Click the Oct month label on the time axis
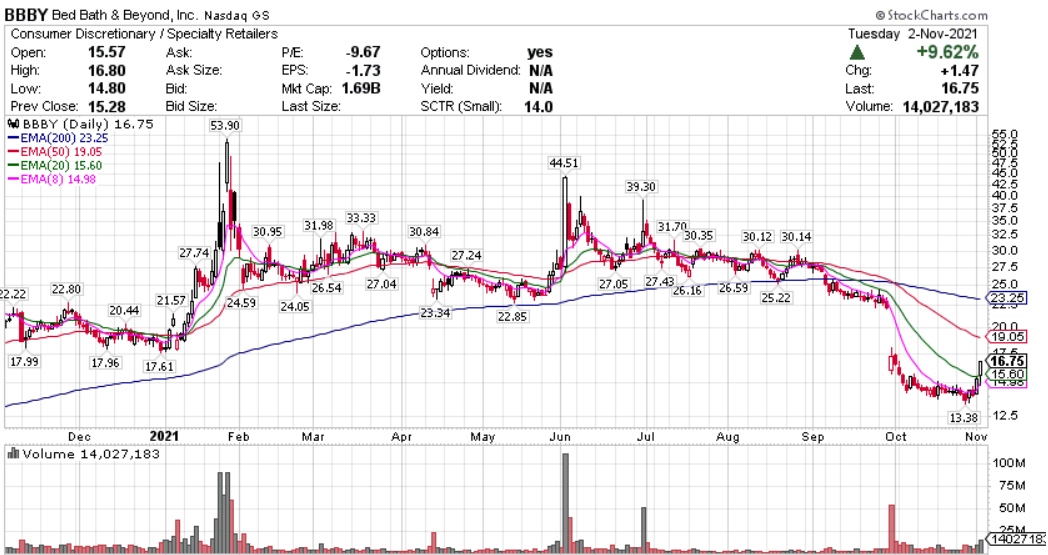Screen dimensions: 1048x555 [895, 437]
